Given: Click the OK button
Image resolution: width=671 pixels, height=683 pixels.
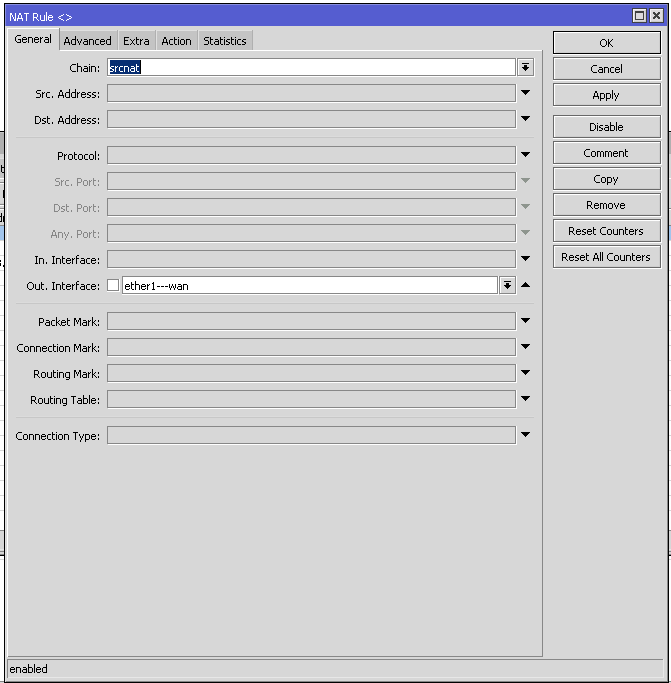Looking at the screenshot, I should click(x=606, y=43).
